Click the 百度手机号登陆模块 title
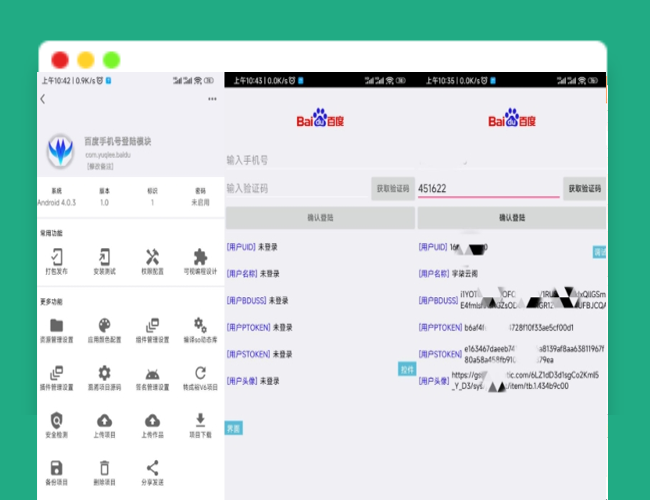The image size is (650, 500). pos(118,141)
